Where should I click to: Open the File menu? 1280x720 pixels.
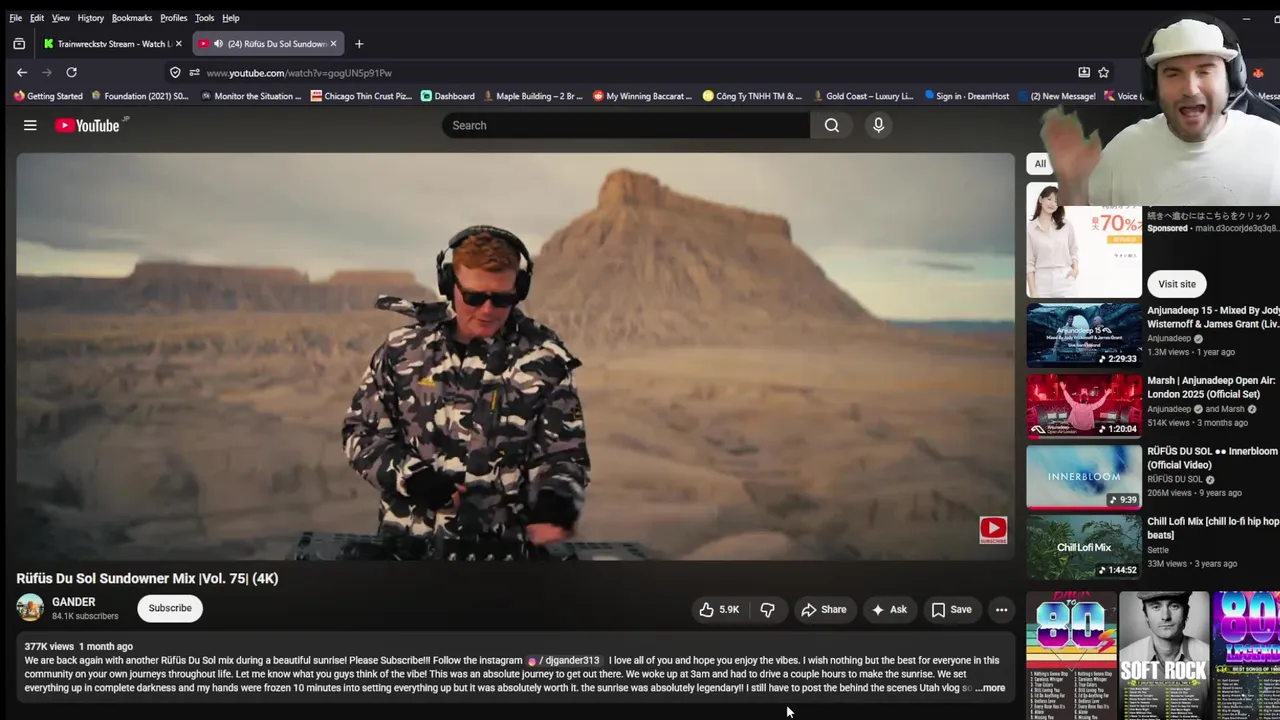tap(16, 18)
